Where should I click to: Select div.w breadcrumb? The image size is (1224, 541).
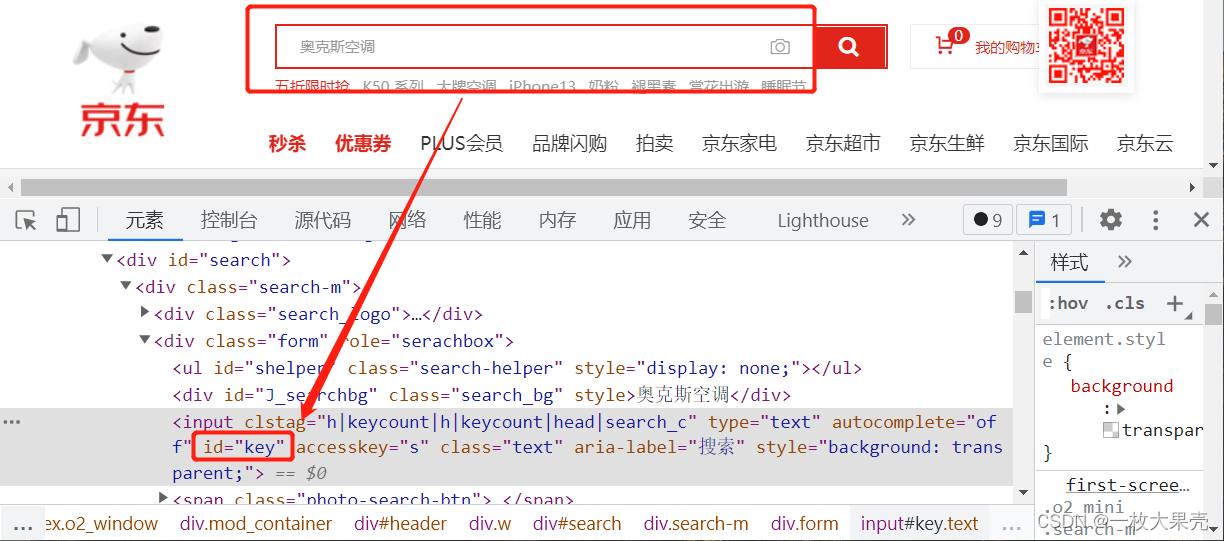pos(492,523)
